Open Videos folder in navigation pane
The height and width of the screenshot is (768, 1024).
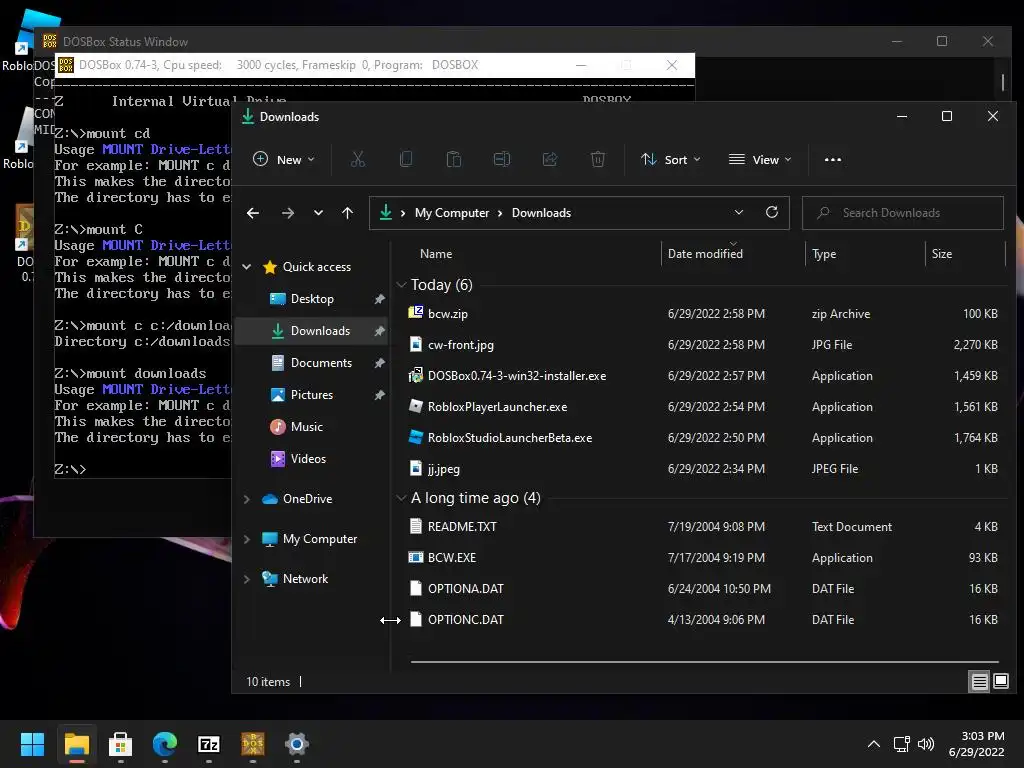(308, 458)
